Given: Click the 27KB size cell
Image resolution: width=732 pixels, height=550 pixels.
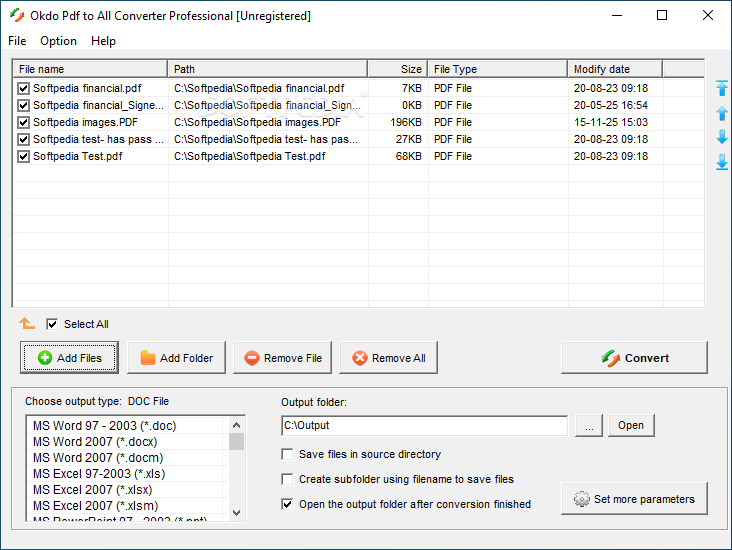Looking at the screenshot, I should [x=398, y=139].
